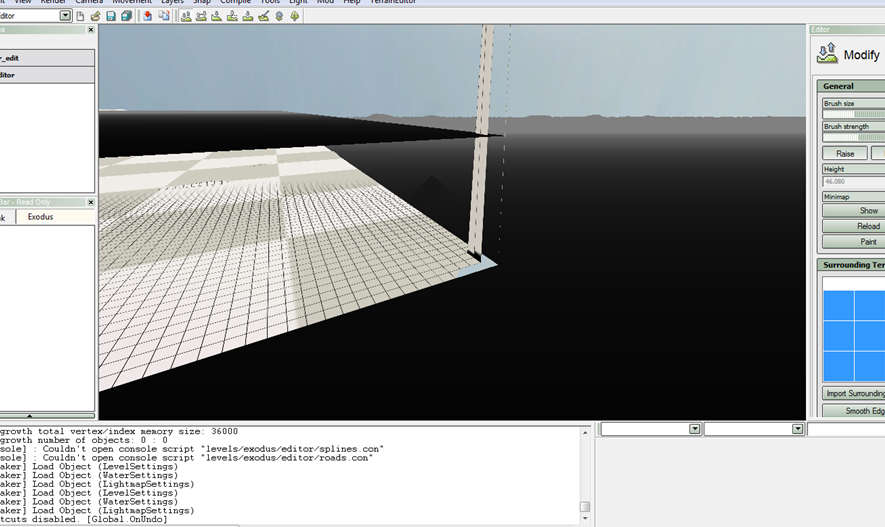Image resolution: width=885 pixels, height=527 pixels.
Task: Open the editor mode dropdown in the toolbar
Action: 65,16
